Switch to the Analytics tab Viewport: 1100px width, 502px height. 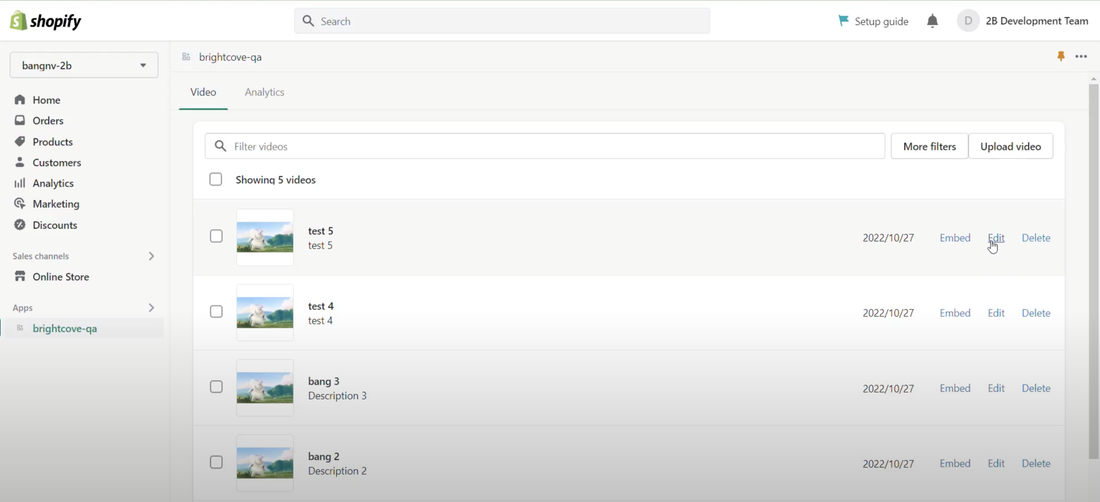[x=264, y=92]
